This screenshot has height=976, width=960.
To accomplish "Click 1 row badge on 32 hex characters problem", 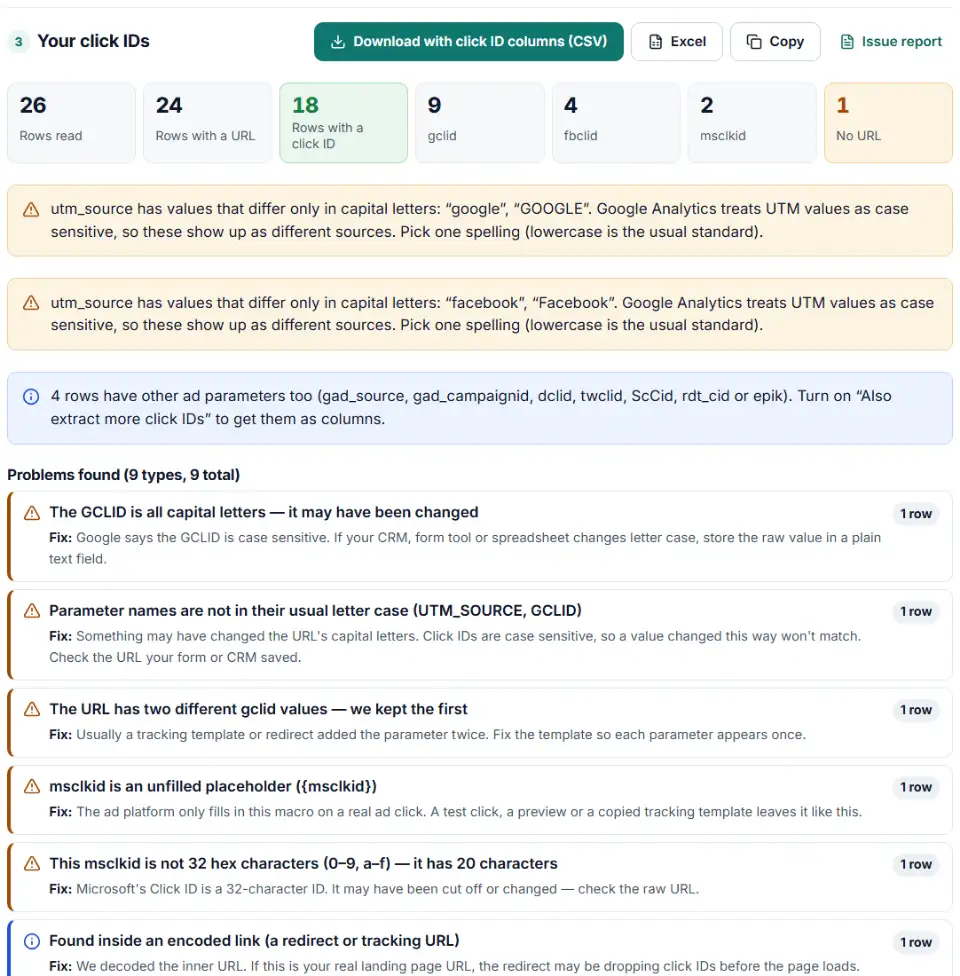I will pyautogui.click(x=916, y=865).
